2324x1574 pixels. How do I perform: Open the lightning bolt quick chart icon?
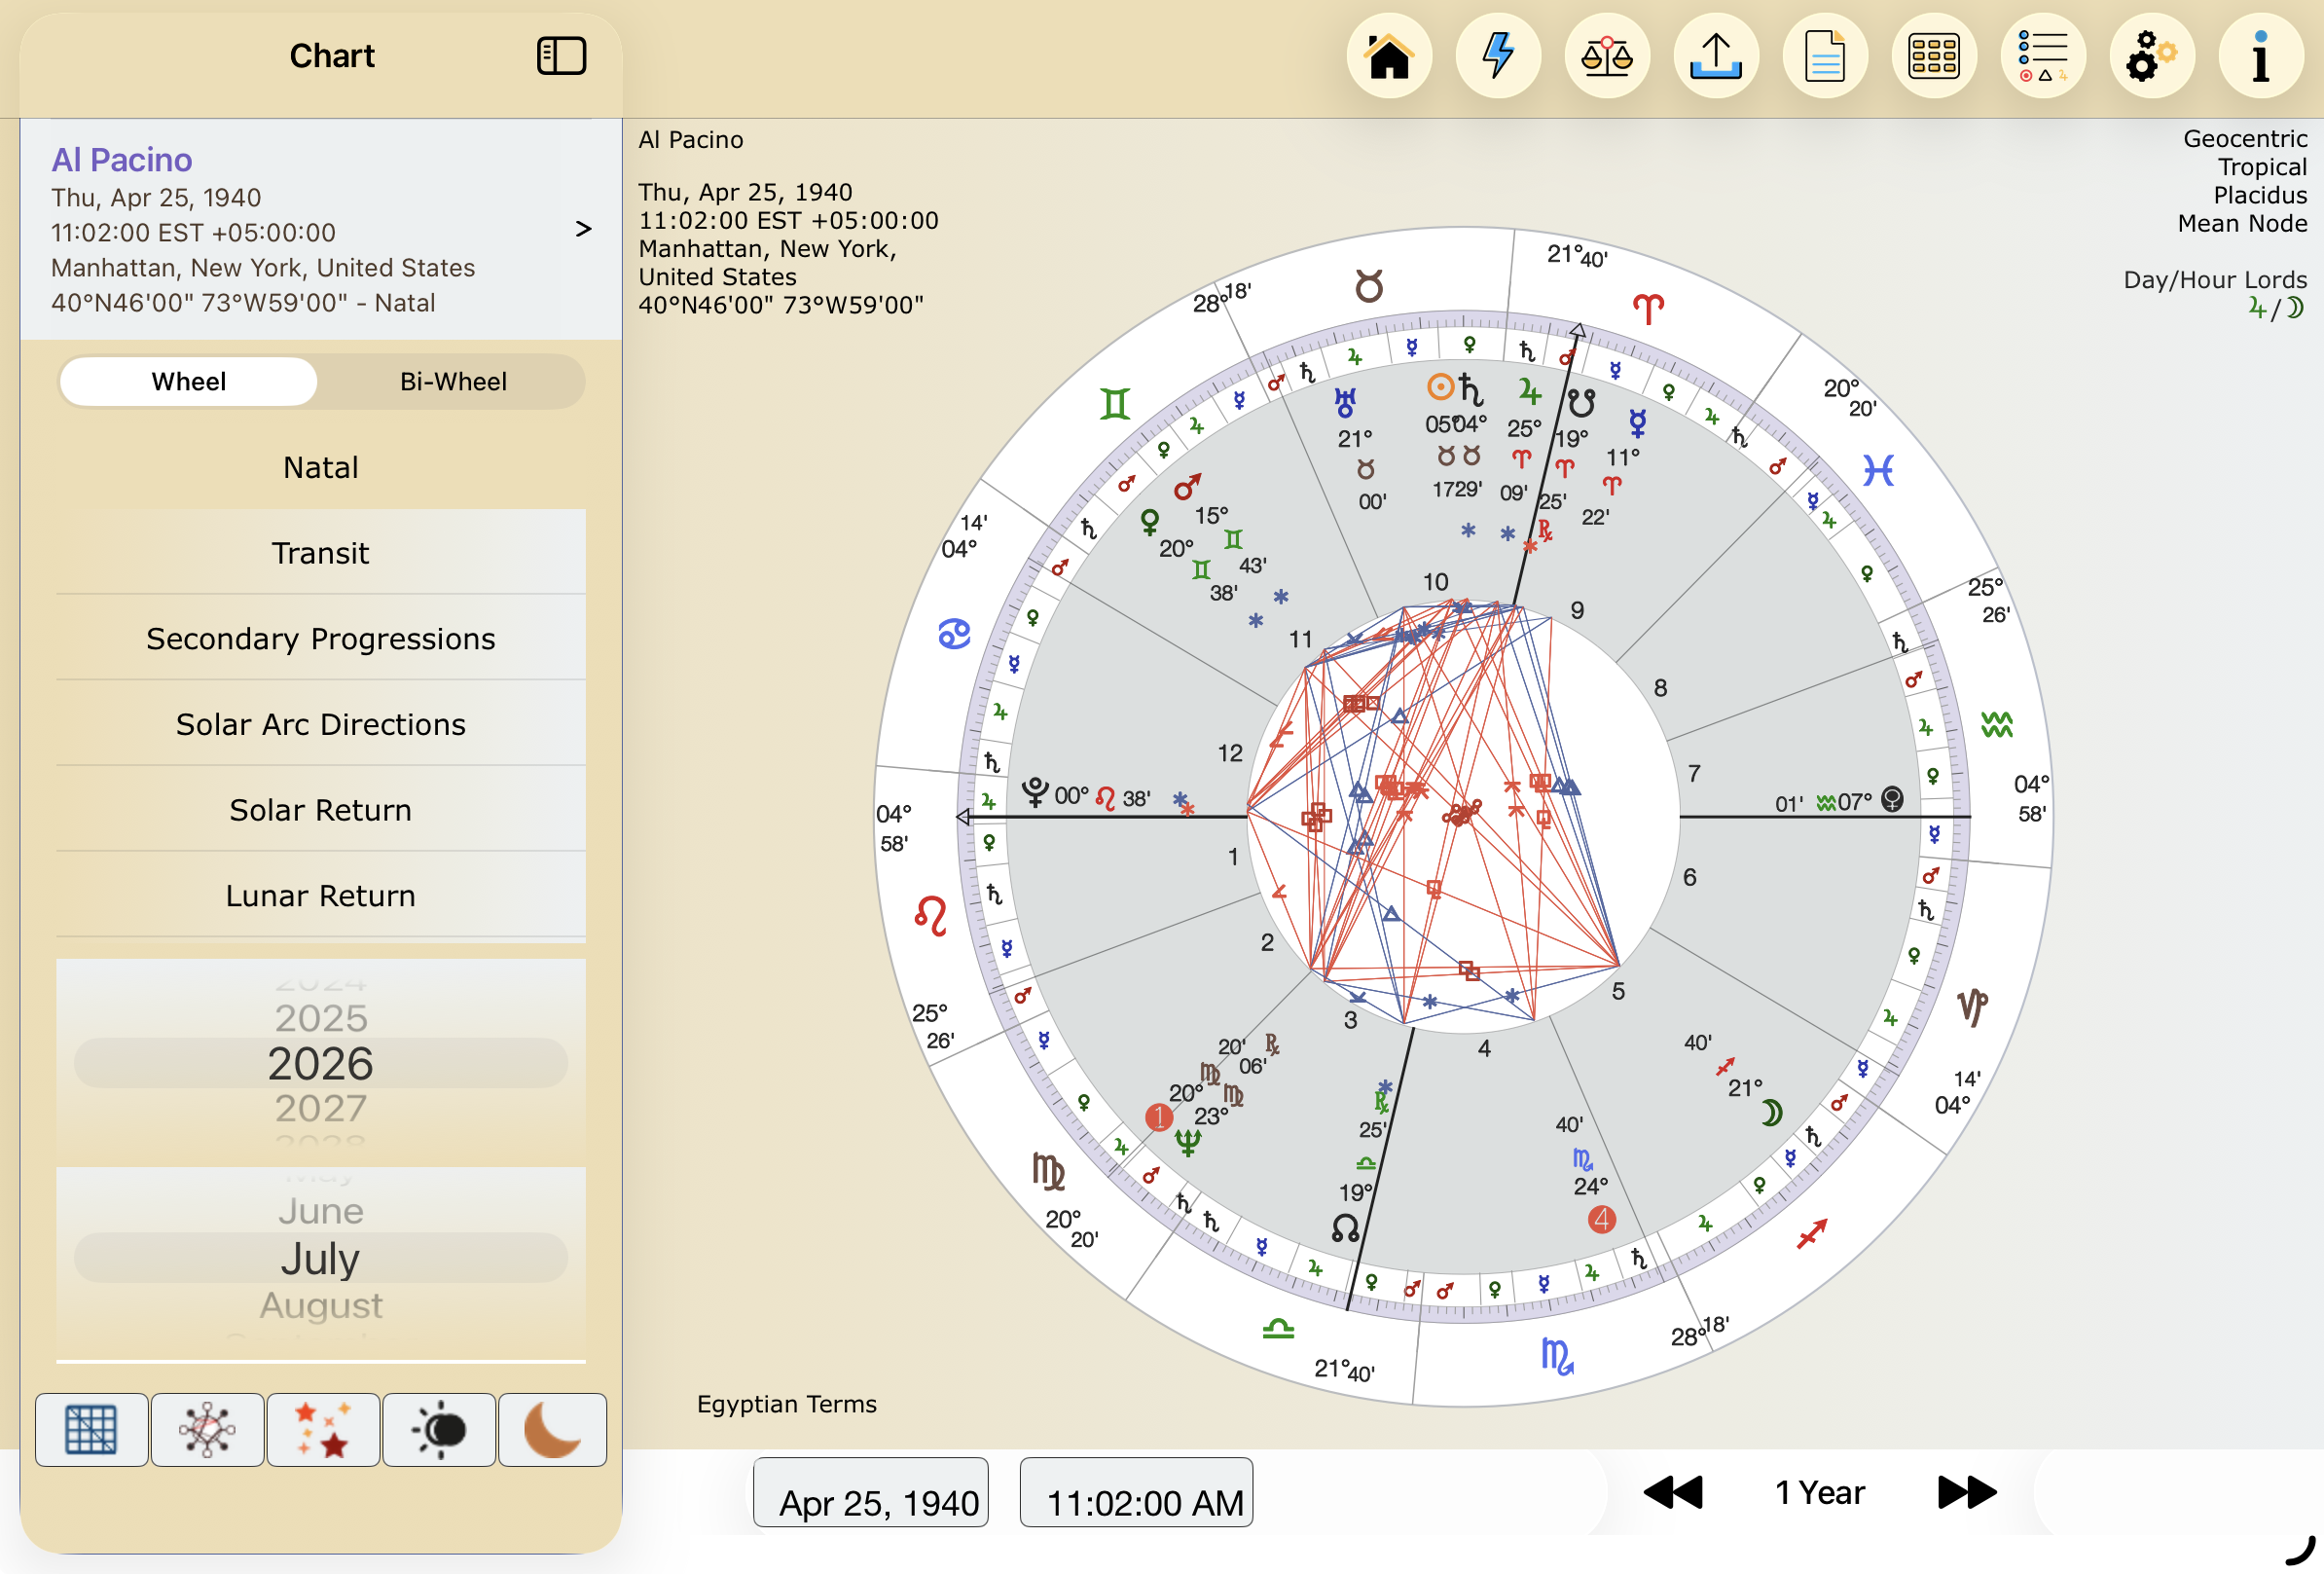click(x=1498, y=57)
